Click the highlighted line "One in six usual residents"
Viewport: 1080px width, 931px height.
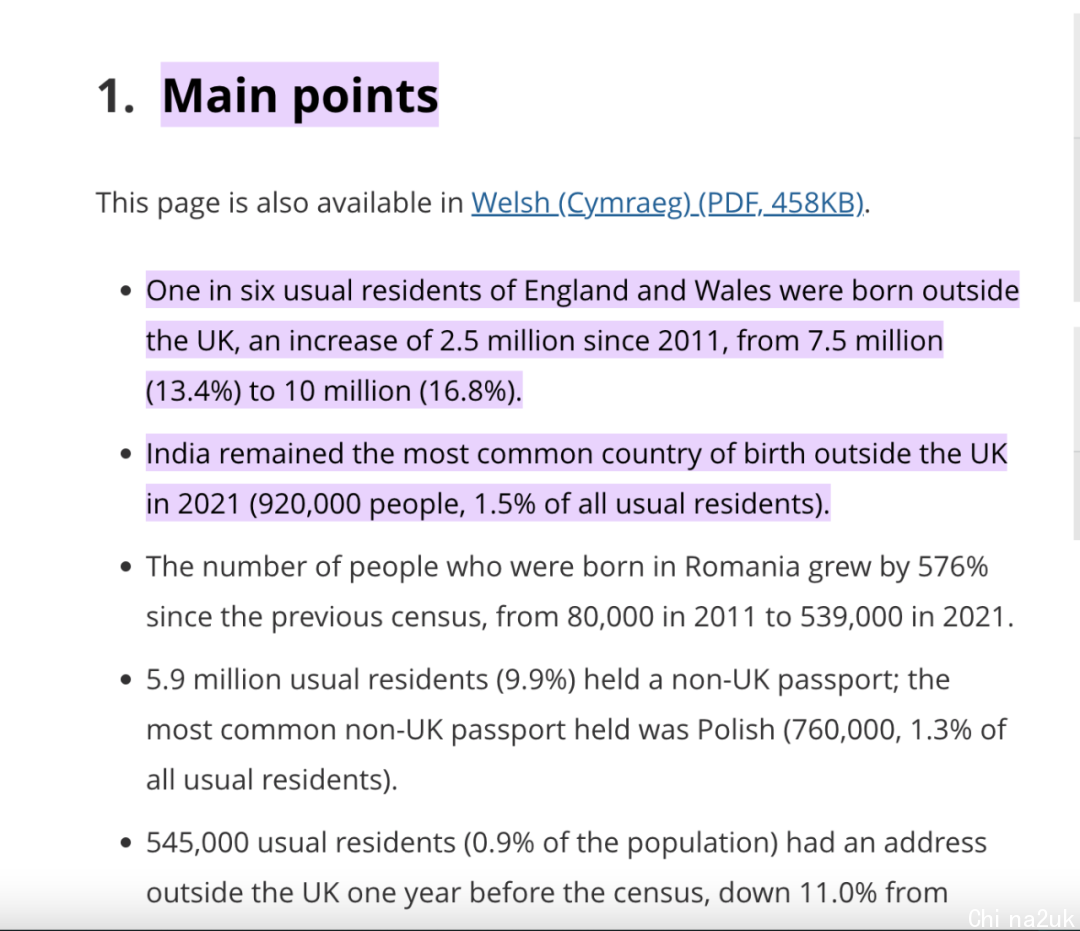[x=582, y=291]
